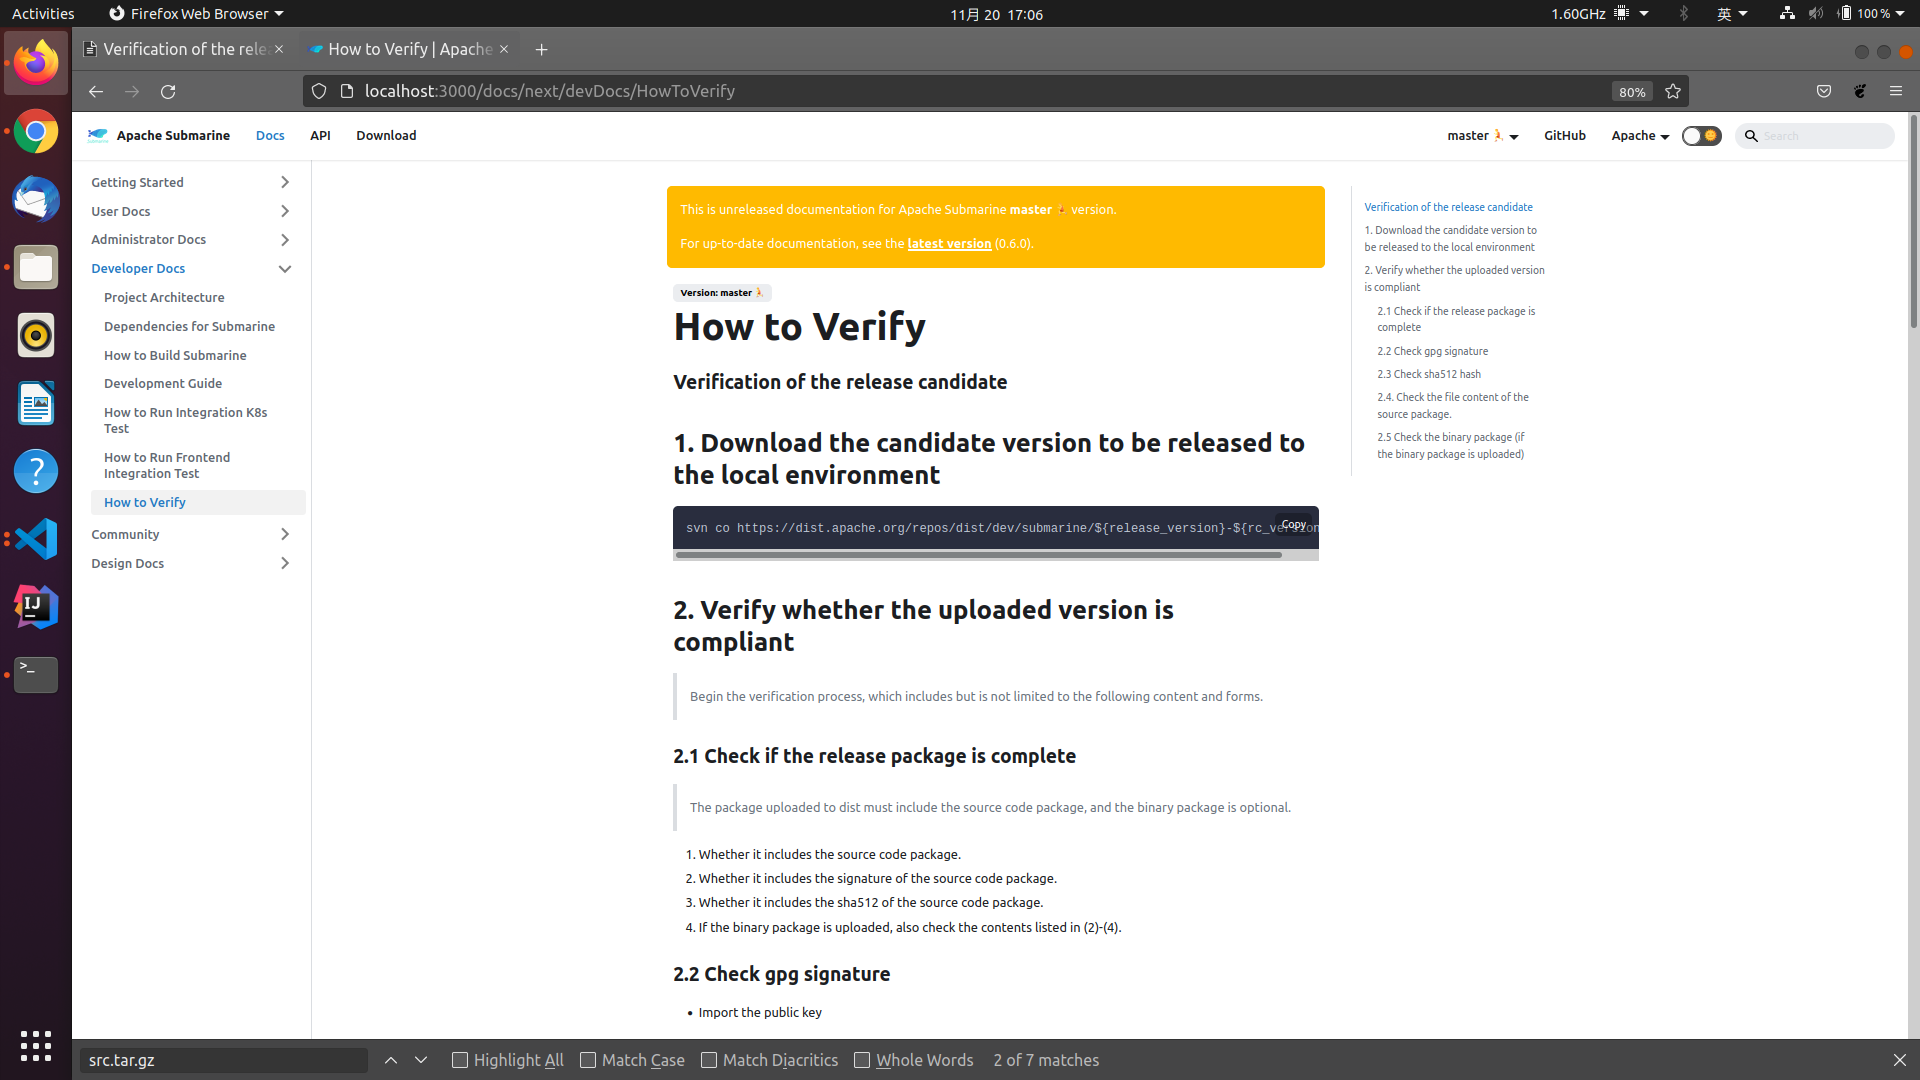The height and width of the screenshot is (1080, 1920).
Task: Enable Match Case checkbox
Action: pos(588,1060)
